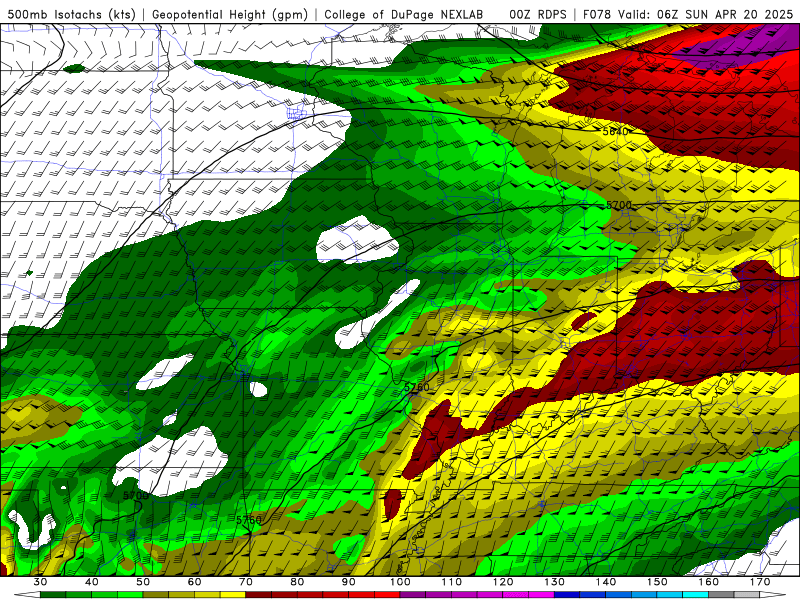Pick the gray swatch below the 160 label
The image size is (800, 600).
click(722, 595)
